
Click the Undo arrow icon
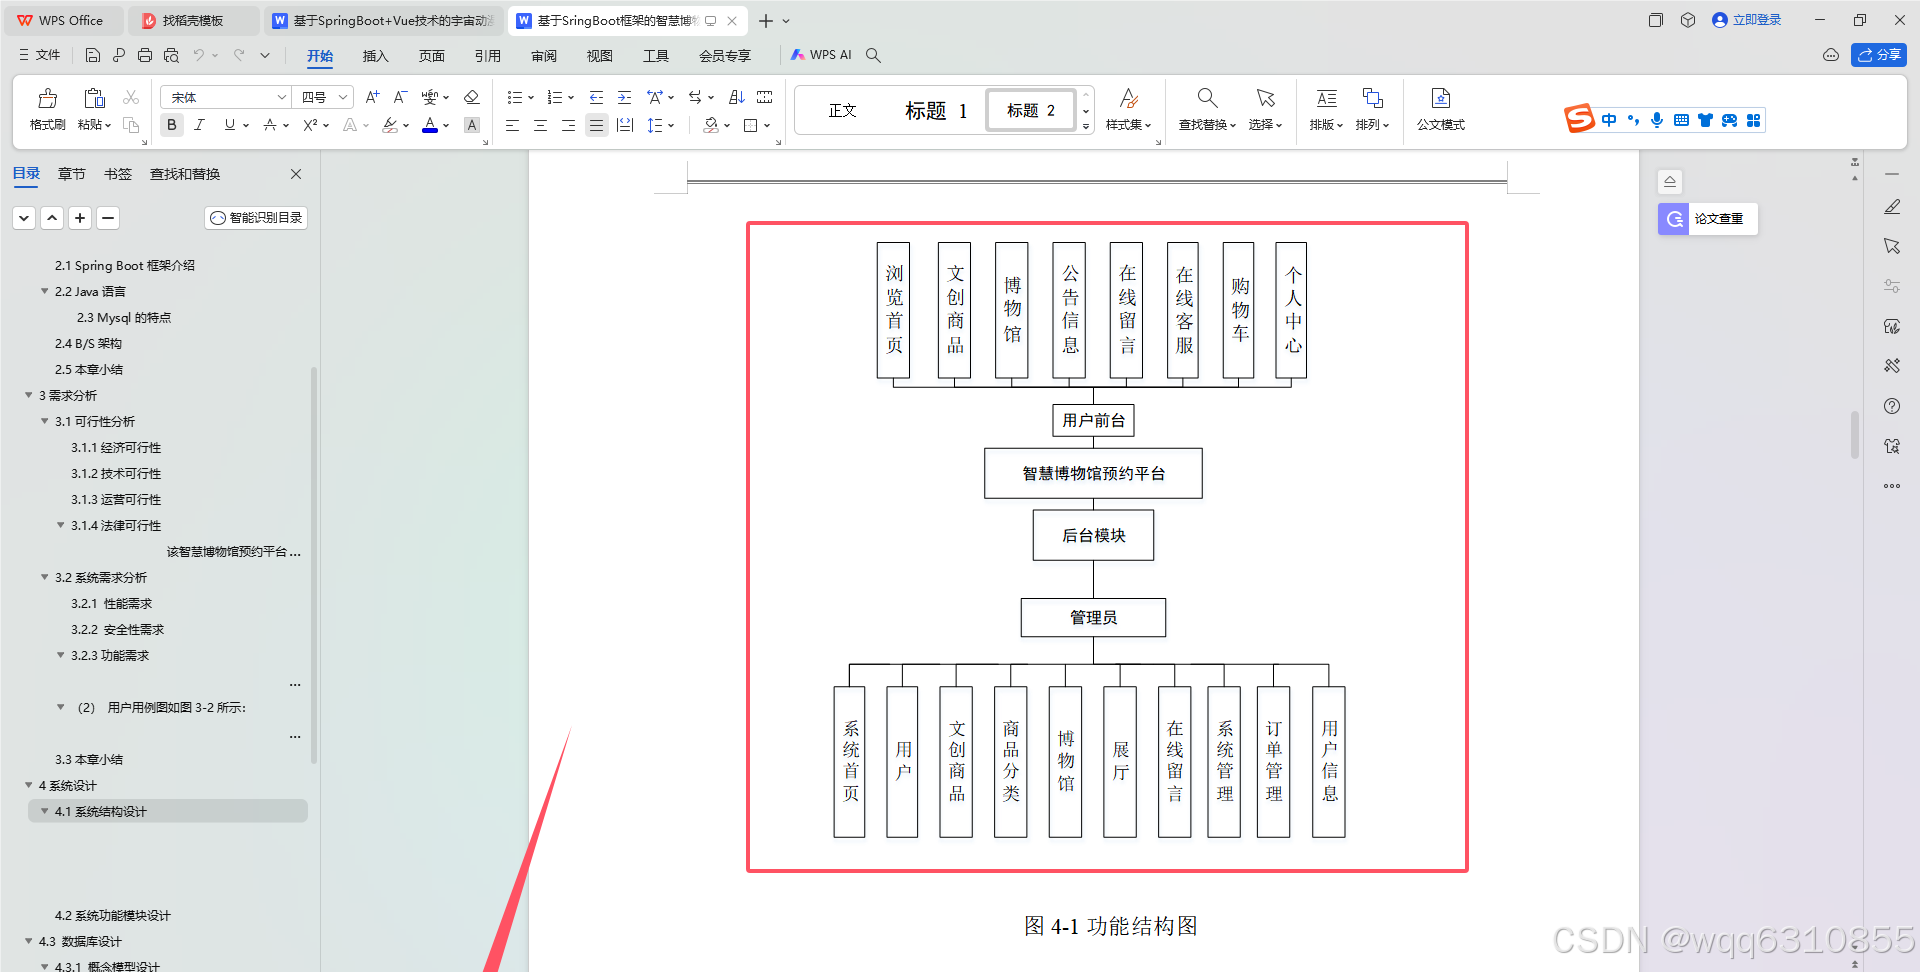coord(199,55)
